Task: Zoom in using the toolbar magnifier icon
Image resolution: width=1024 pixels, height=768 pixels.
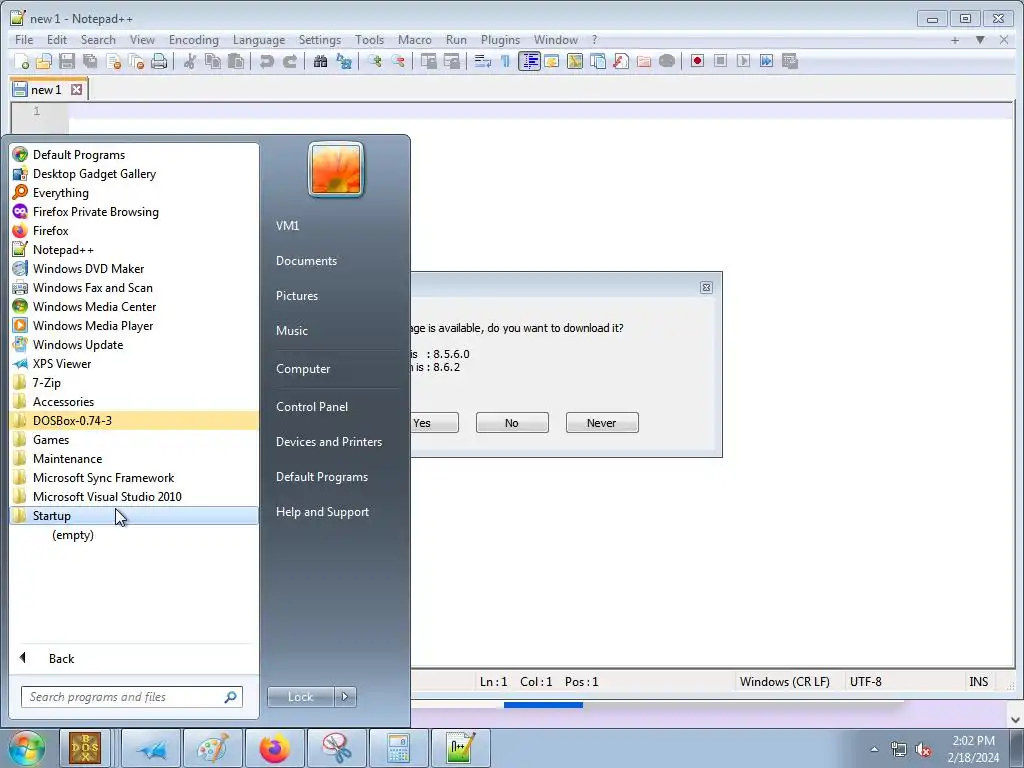Action: 374,61
